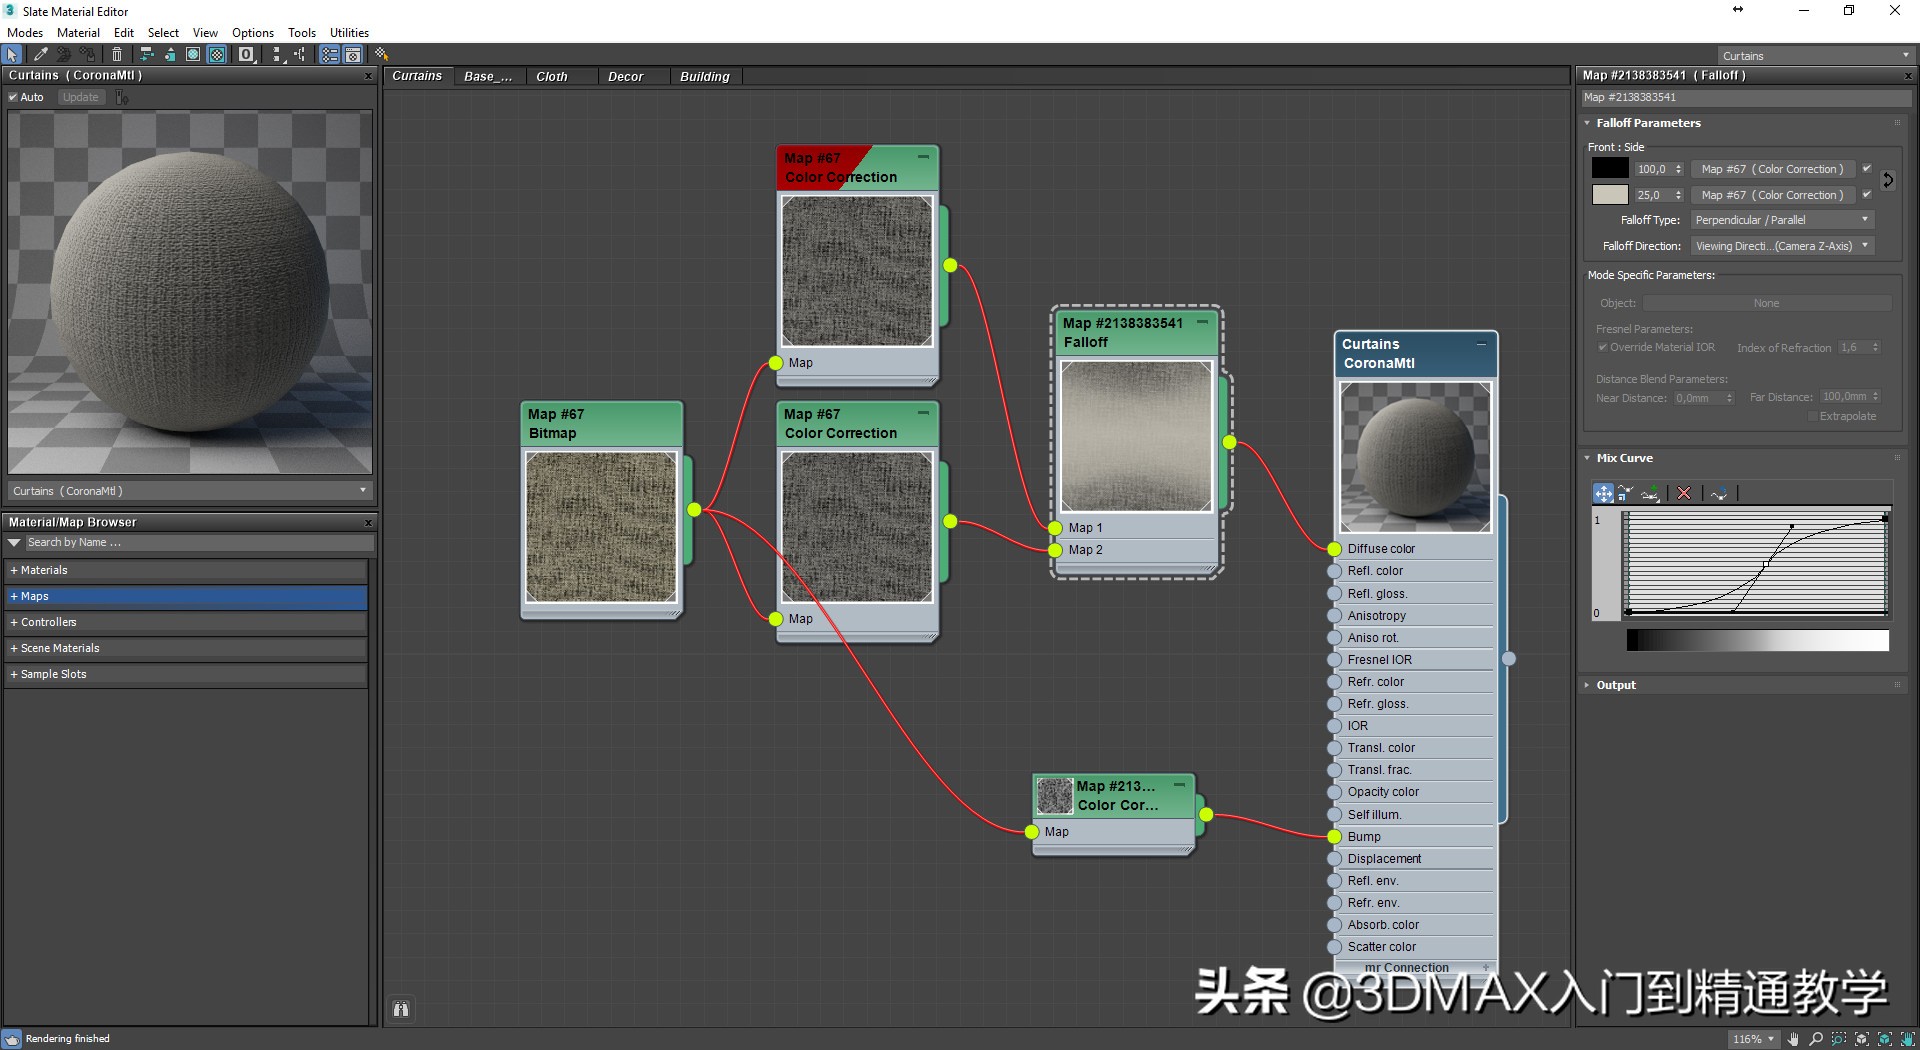Open the Material ID Channel flyout icon

[x=246, y=55]
